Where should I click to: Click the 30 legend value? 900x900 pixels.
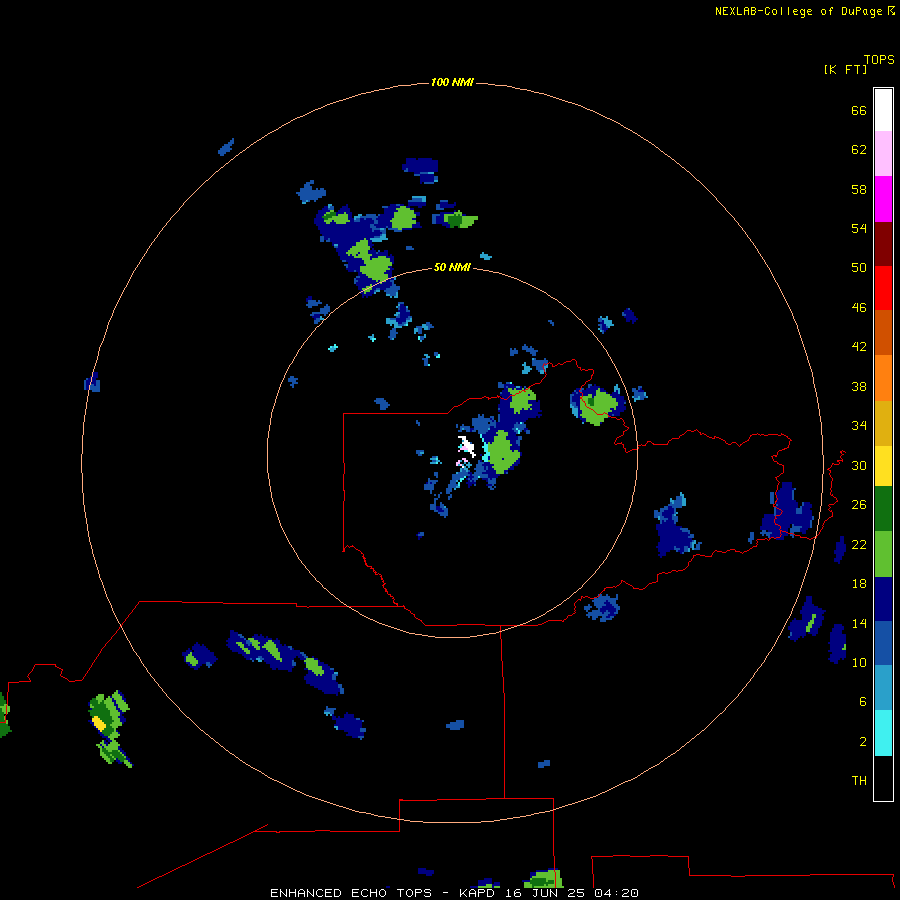(x=859, y=465)
